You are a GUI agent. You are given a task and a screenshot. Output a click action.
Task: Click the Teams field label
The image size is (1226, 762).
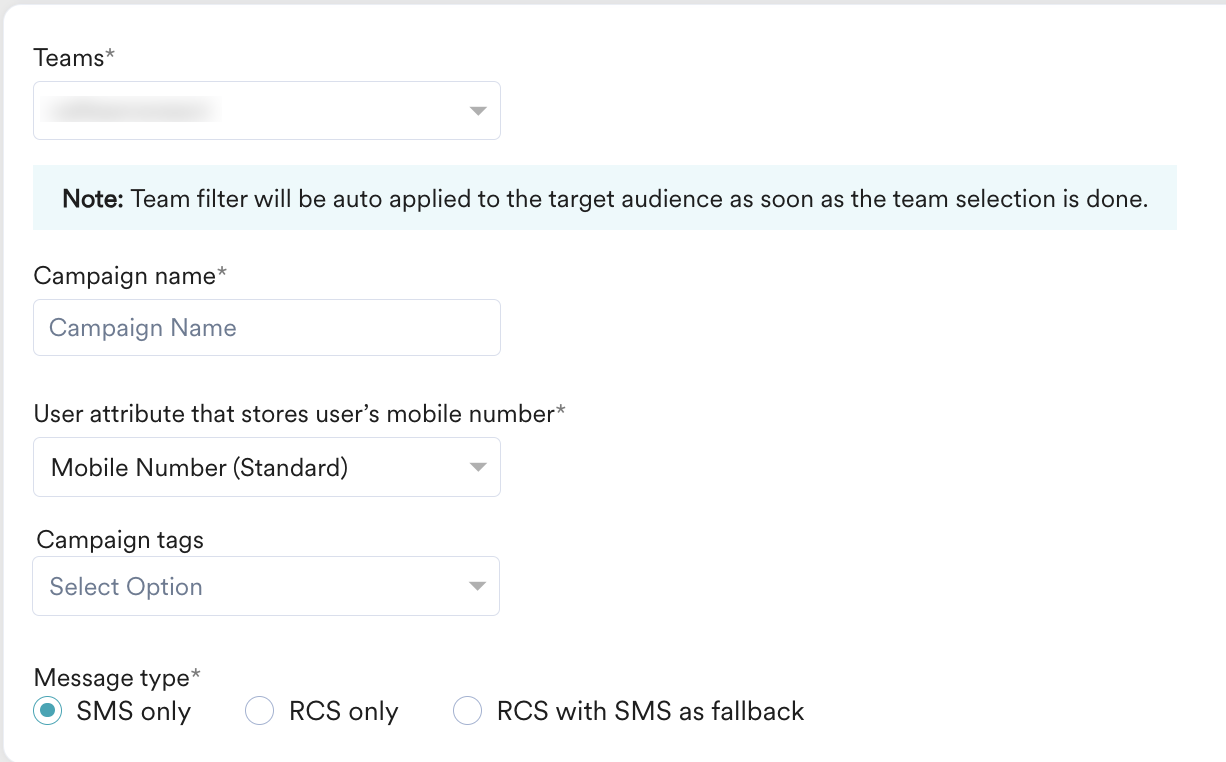point(69,58)
